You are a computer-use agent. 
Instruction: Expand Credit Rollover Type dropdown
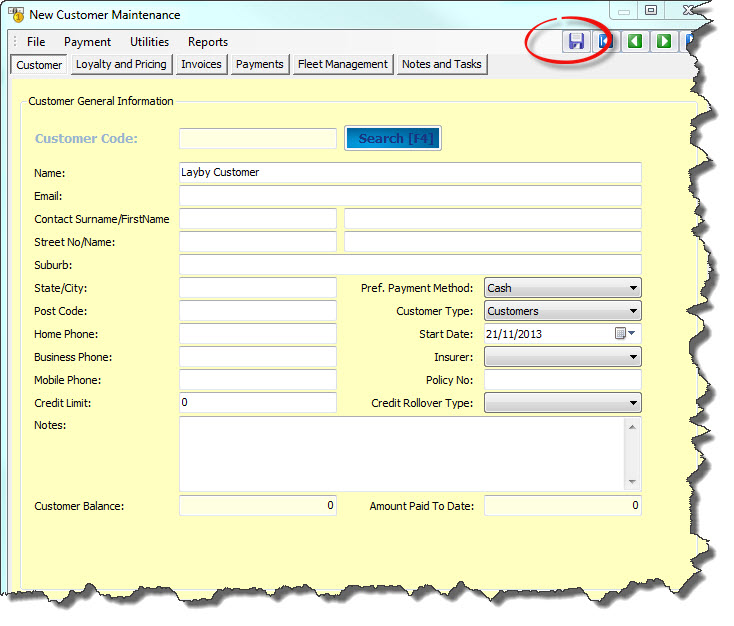pyautogui.click(x=633, y=402)
